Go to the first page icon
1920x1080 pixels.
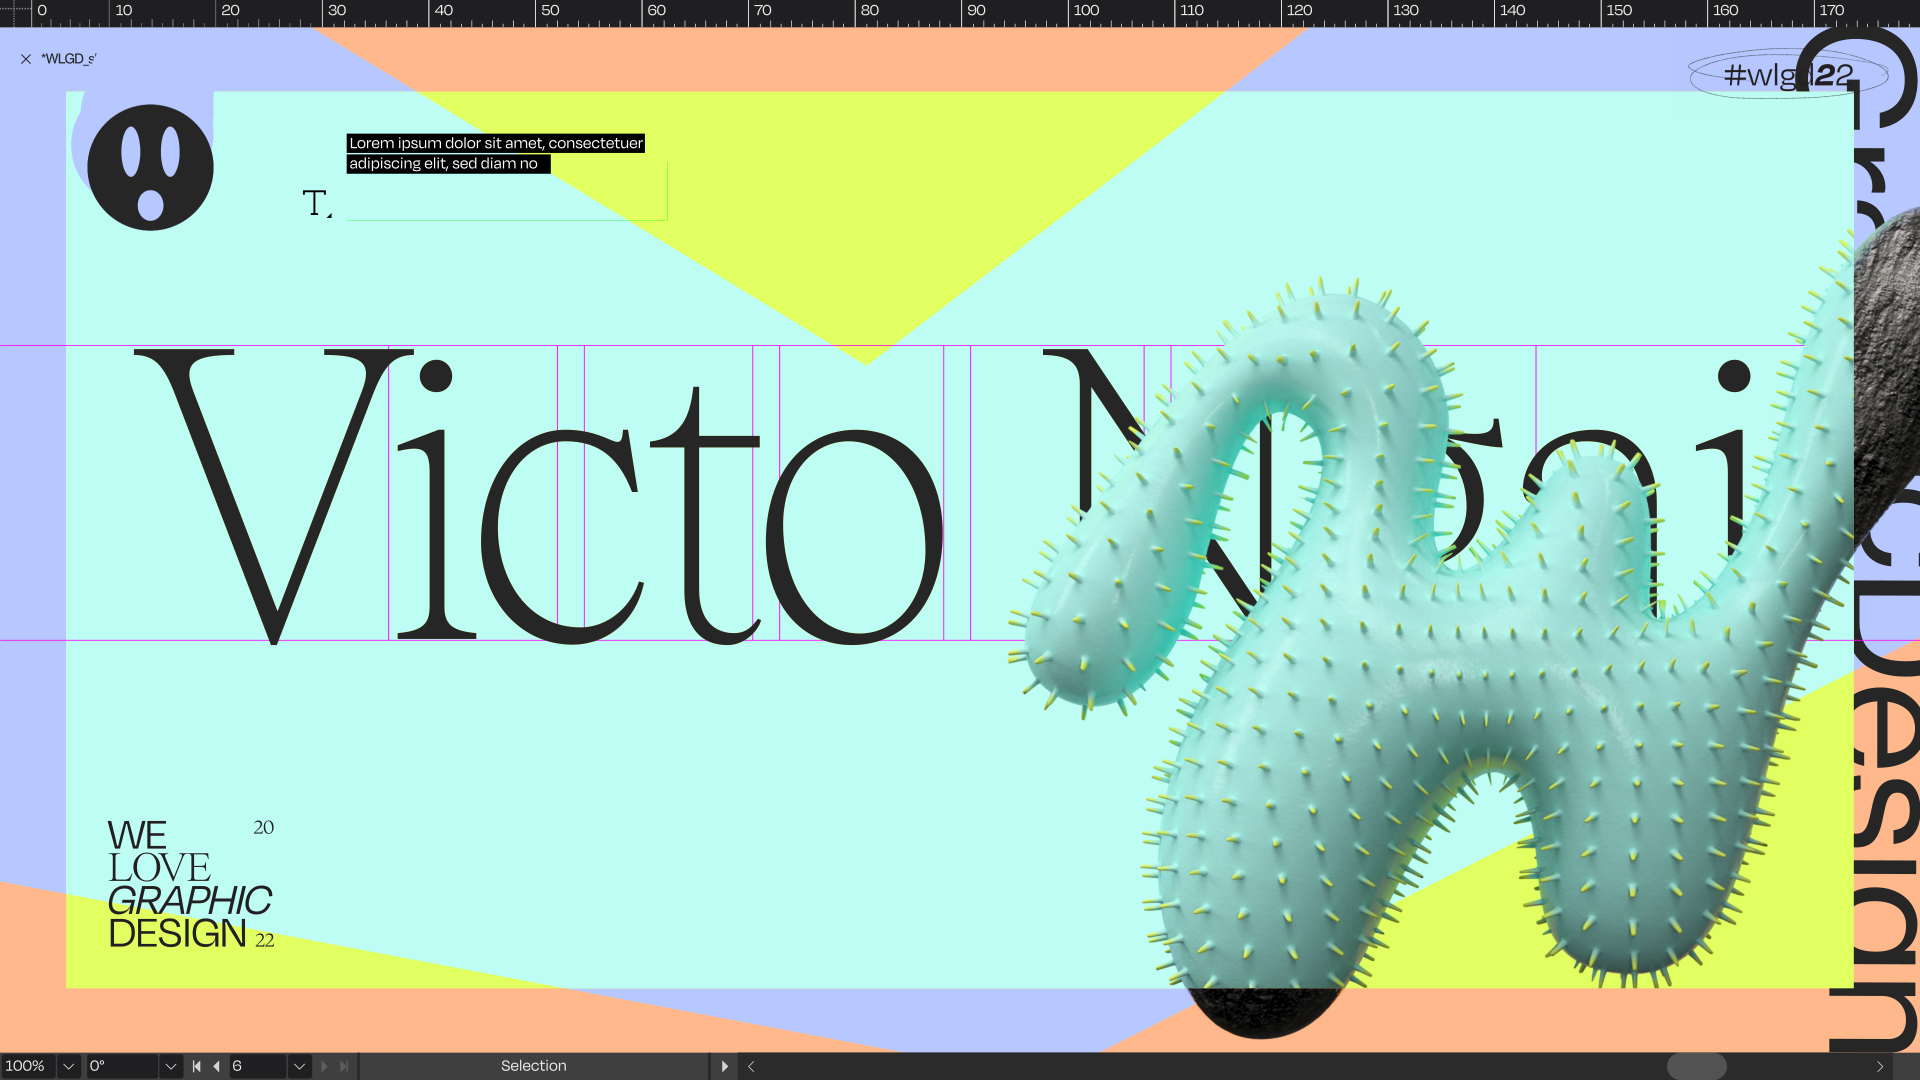(197, 1066)
